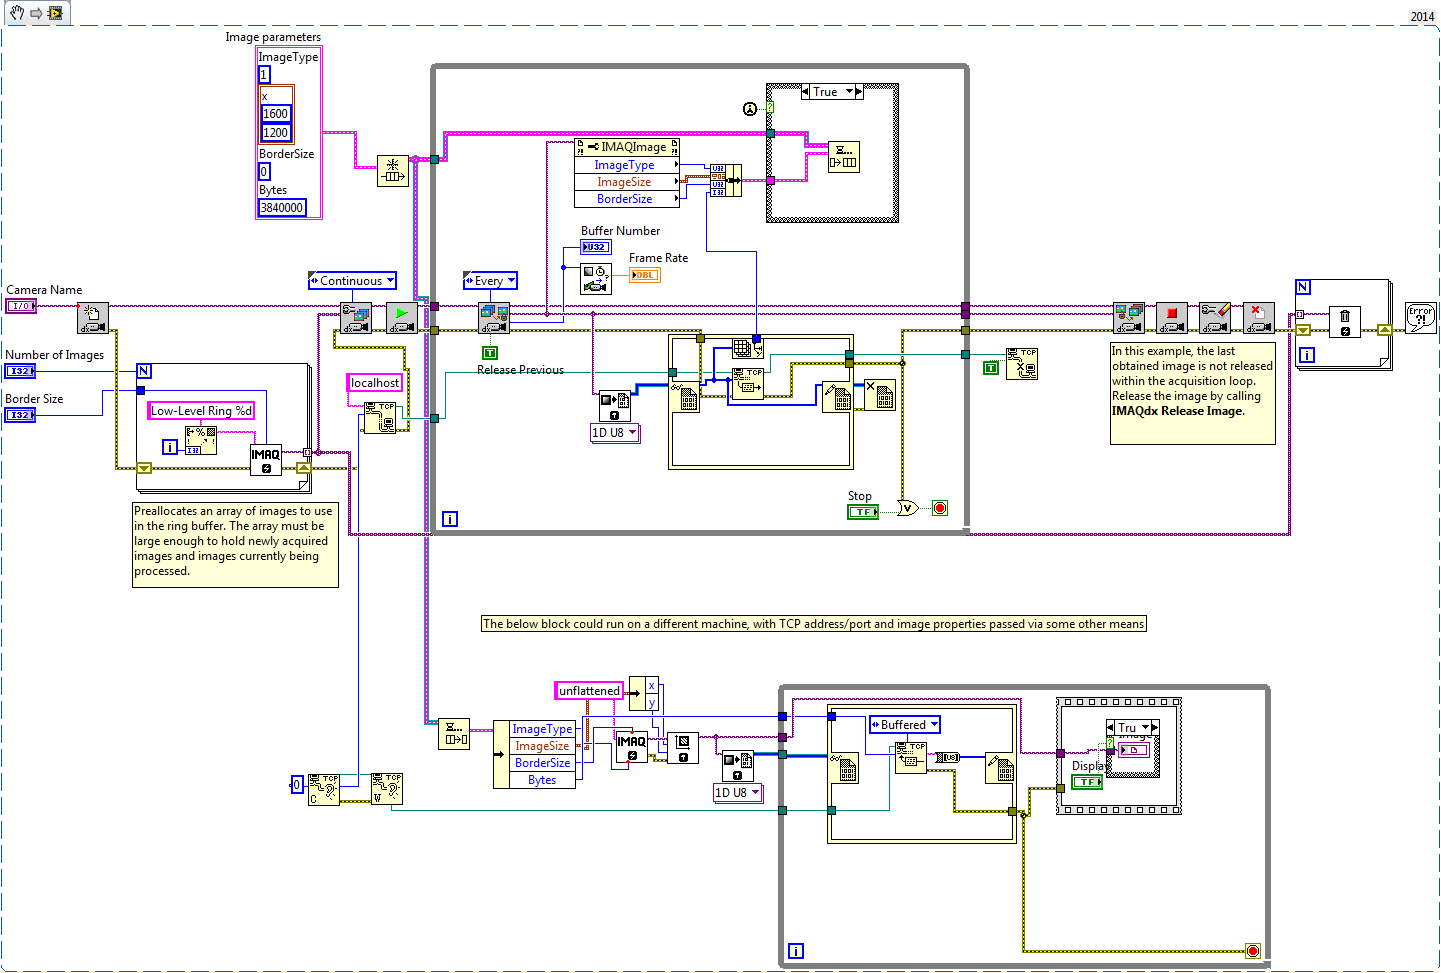
Task: Toggle the true constant left of TCP Close
Action: point(991,368)
